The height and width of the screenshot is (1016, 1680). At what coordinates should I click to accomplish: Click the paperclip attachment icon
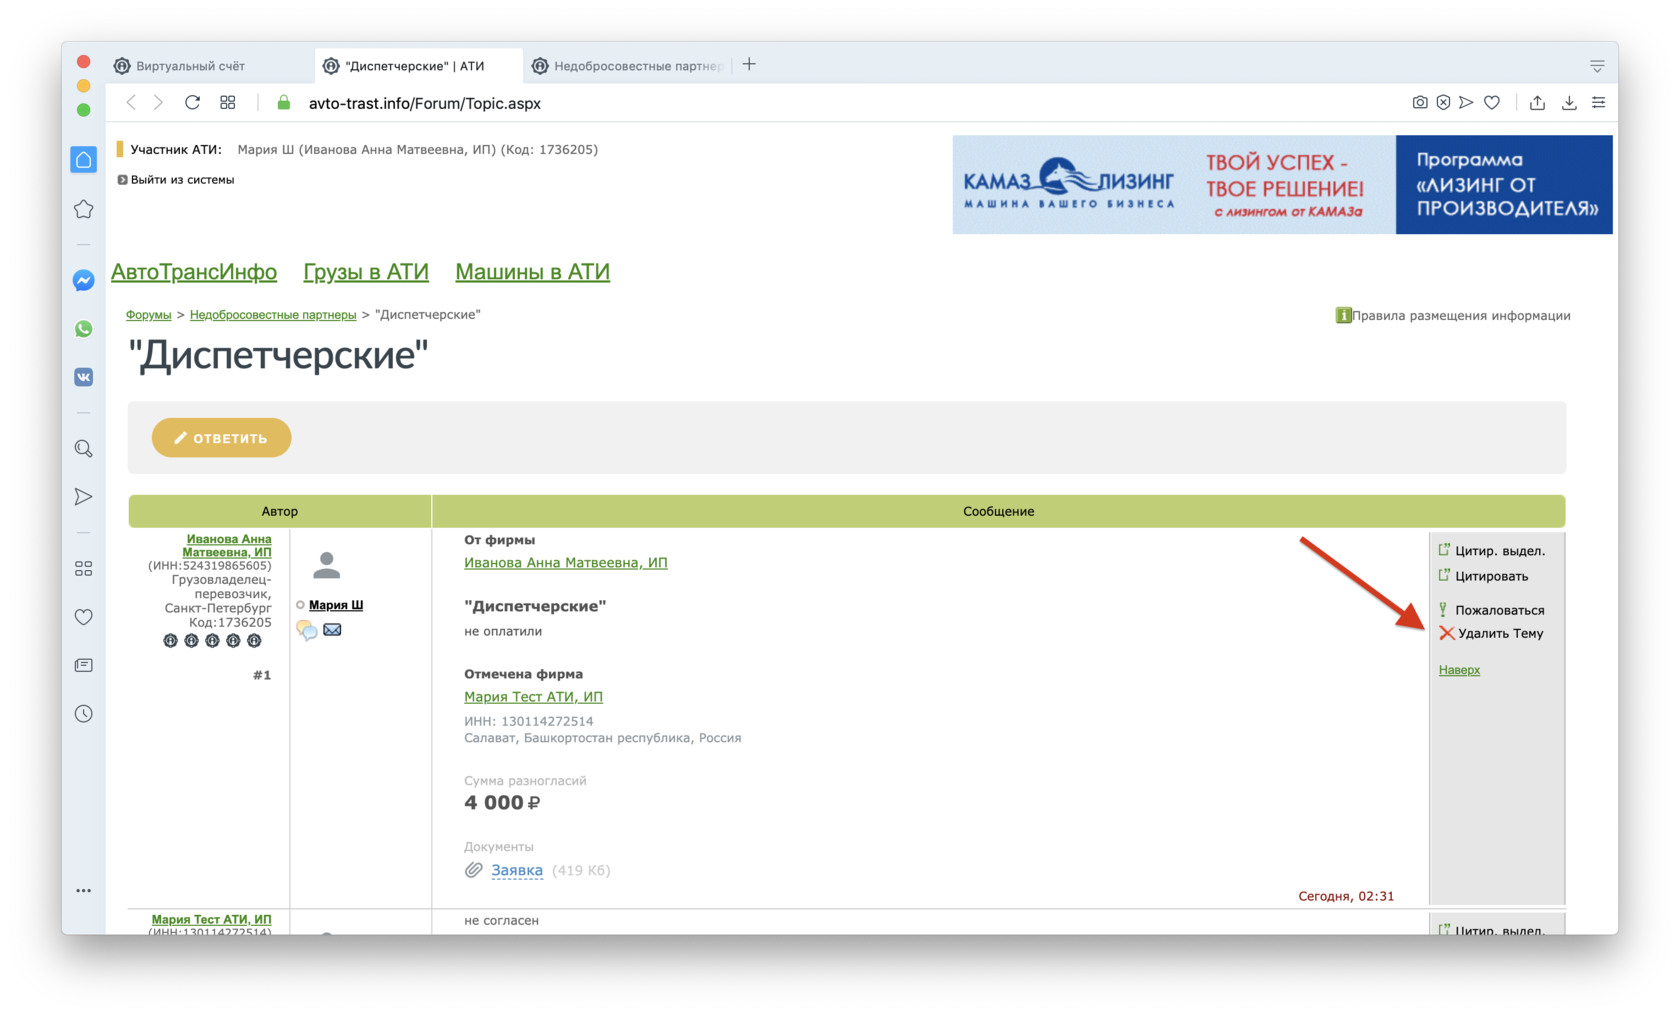pos(473,870)
